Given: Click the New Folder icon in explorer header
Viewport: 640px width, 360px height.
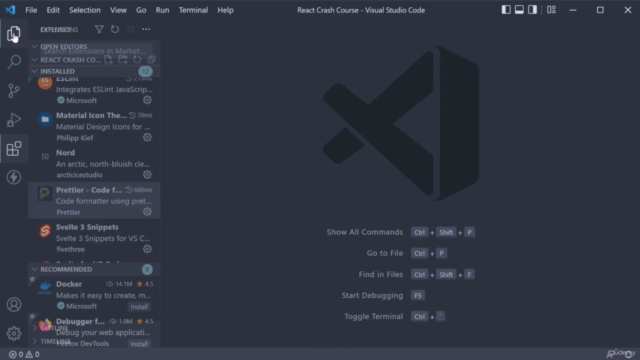Looking at the screenshot, I should point(122,60).
